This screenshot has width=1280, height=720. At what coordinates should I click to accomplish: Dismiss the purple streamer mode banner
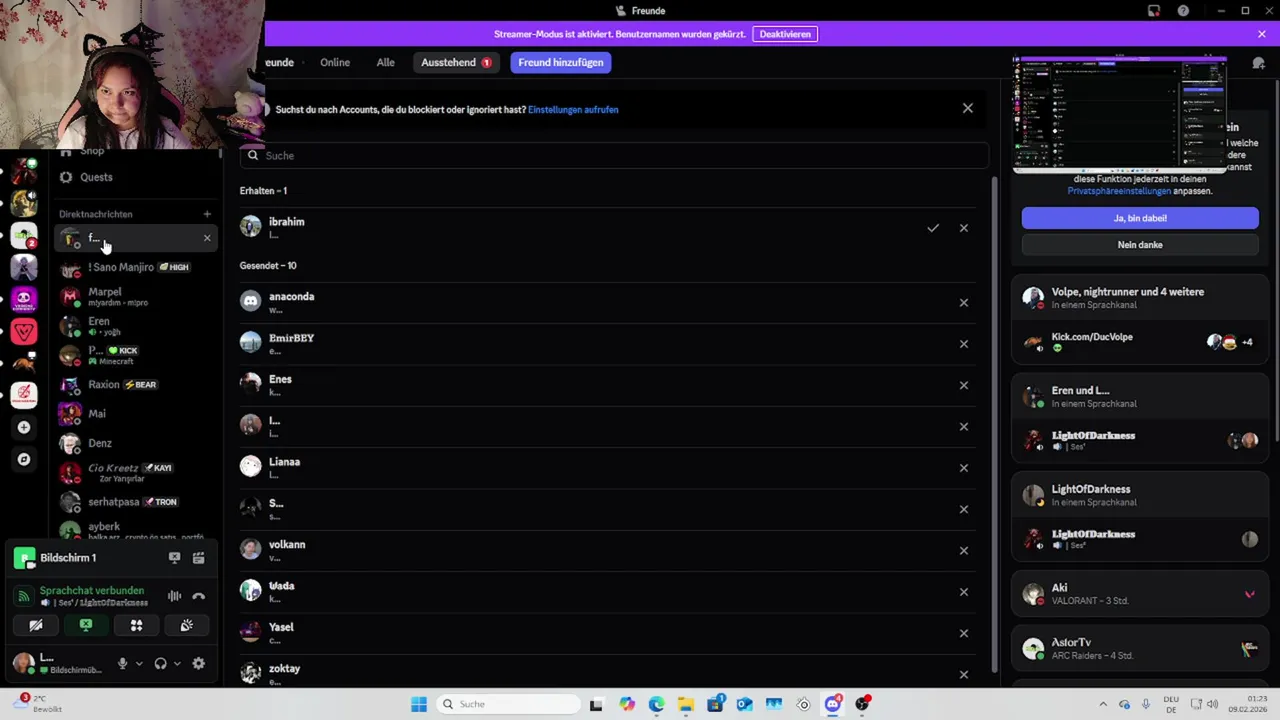pos(1262,34)
